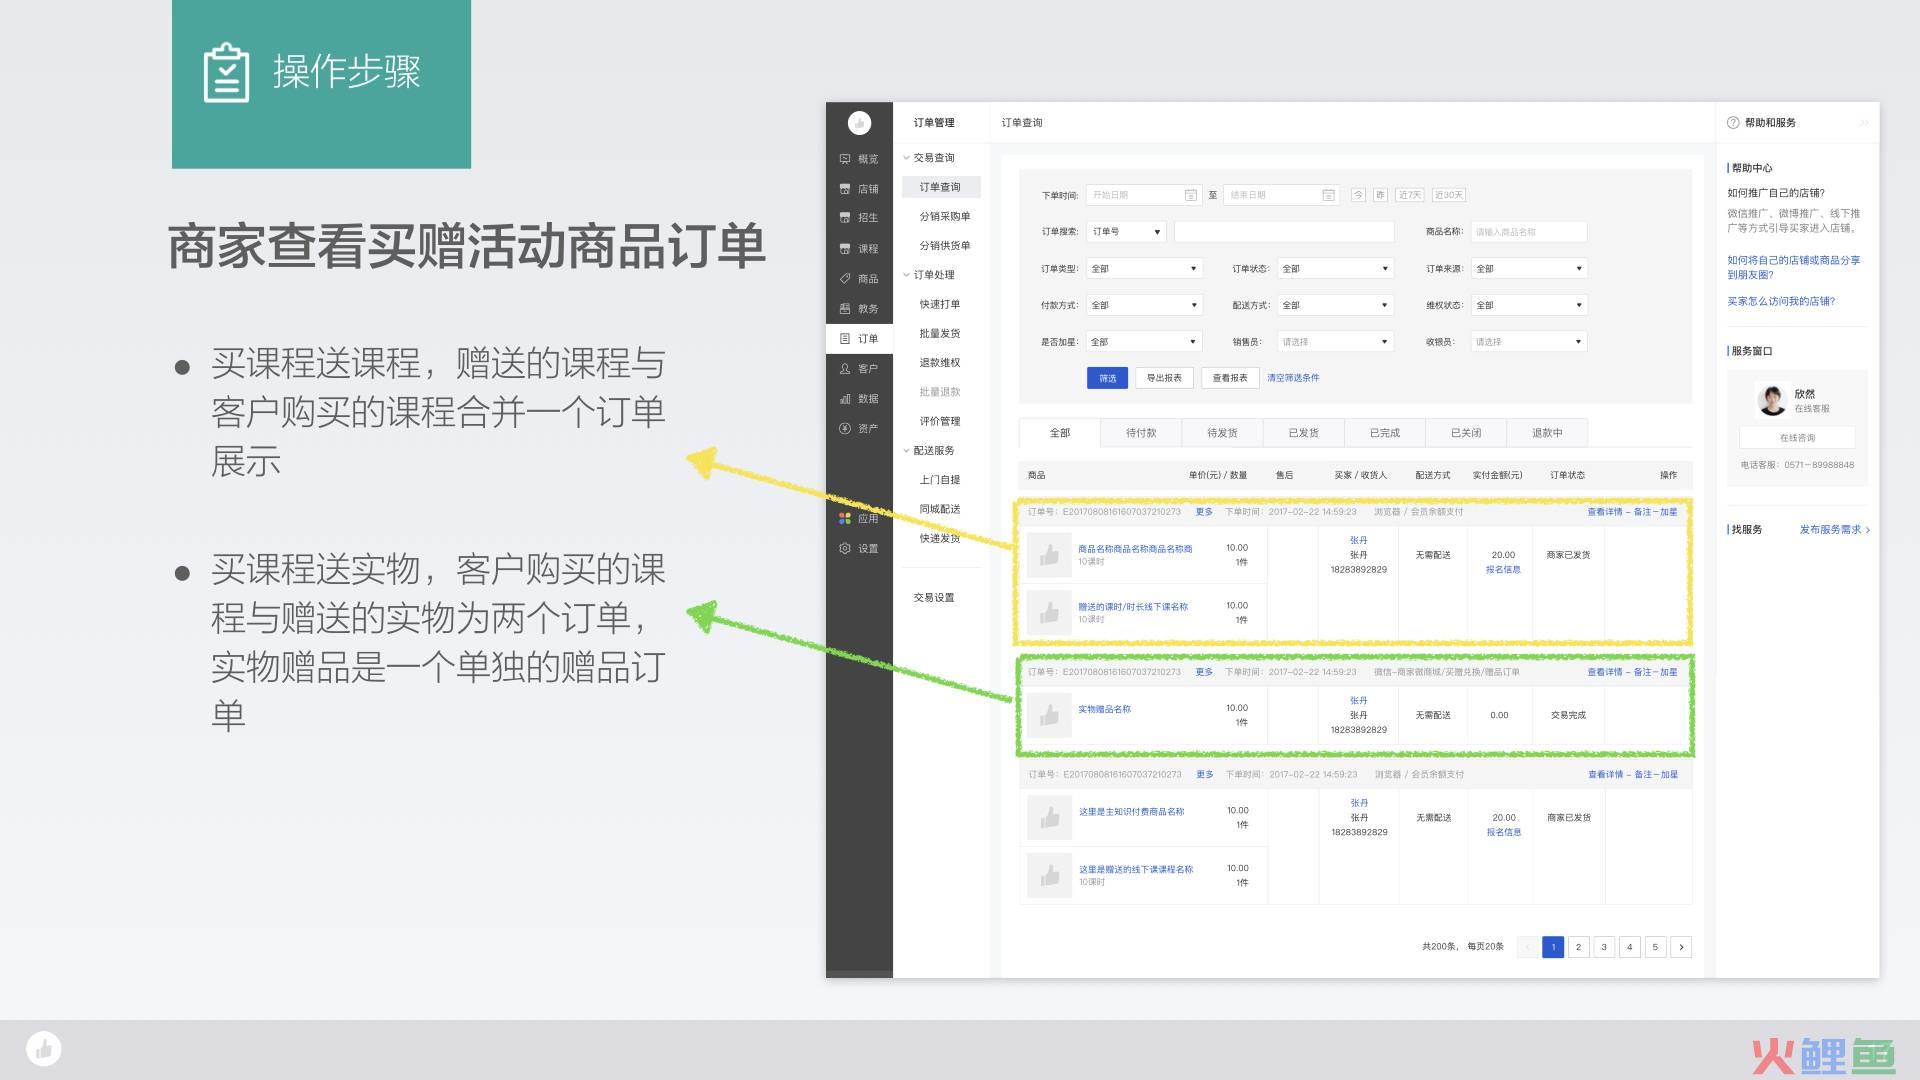Open 评价管理 in the submenu
This screenshot has width=1920, height=1080.
pyautogui.click(x=940, y=422)
